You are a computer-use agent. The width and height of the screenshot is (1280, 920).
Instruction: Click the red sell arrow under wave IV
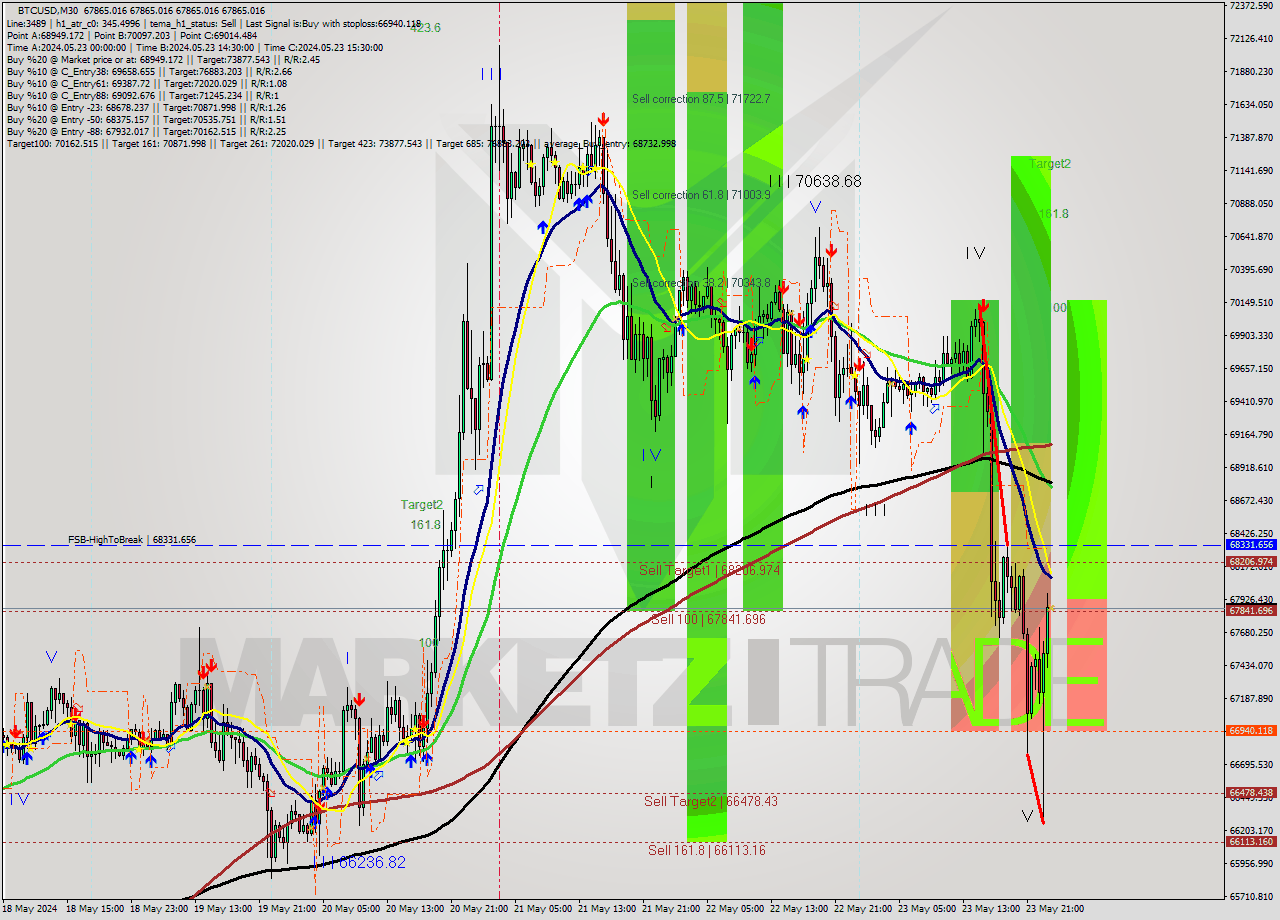[983, 305]
